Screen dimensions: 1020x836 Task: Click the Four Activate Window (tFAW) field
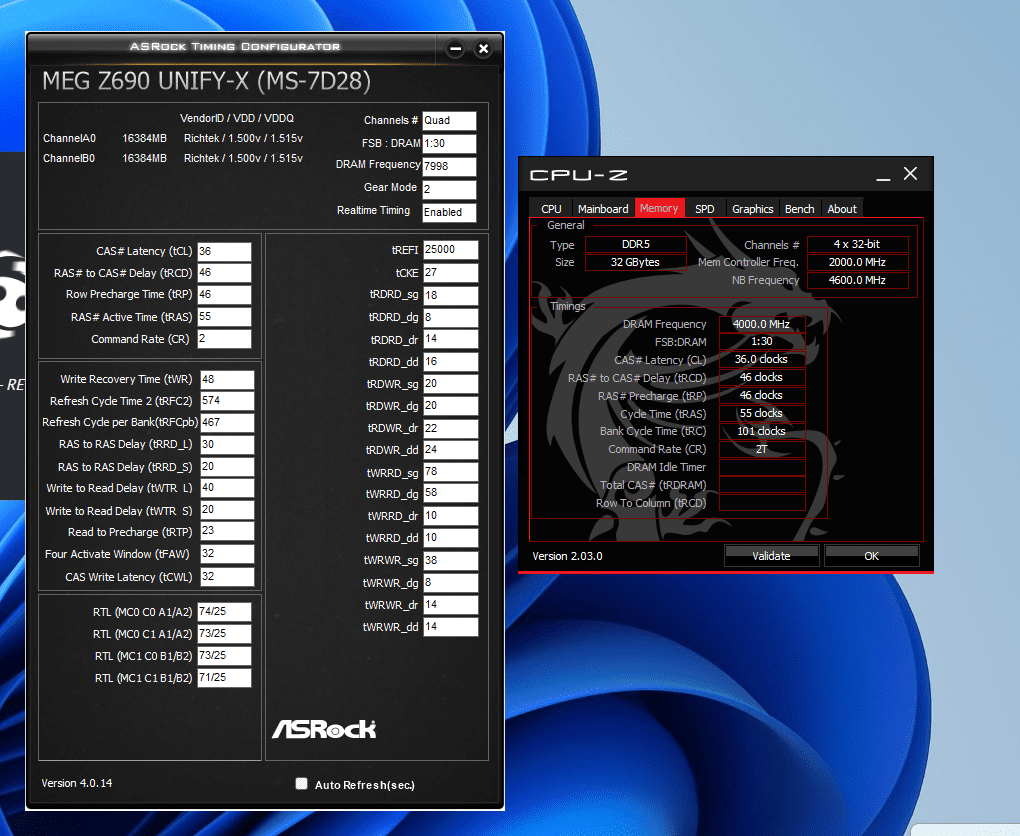tap(227, 554)
